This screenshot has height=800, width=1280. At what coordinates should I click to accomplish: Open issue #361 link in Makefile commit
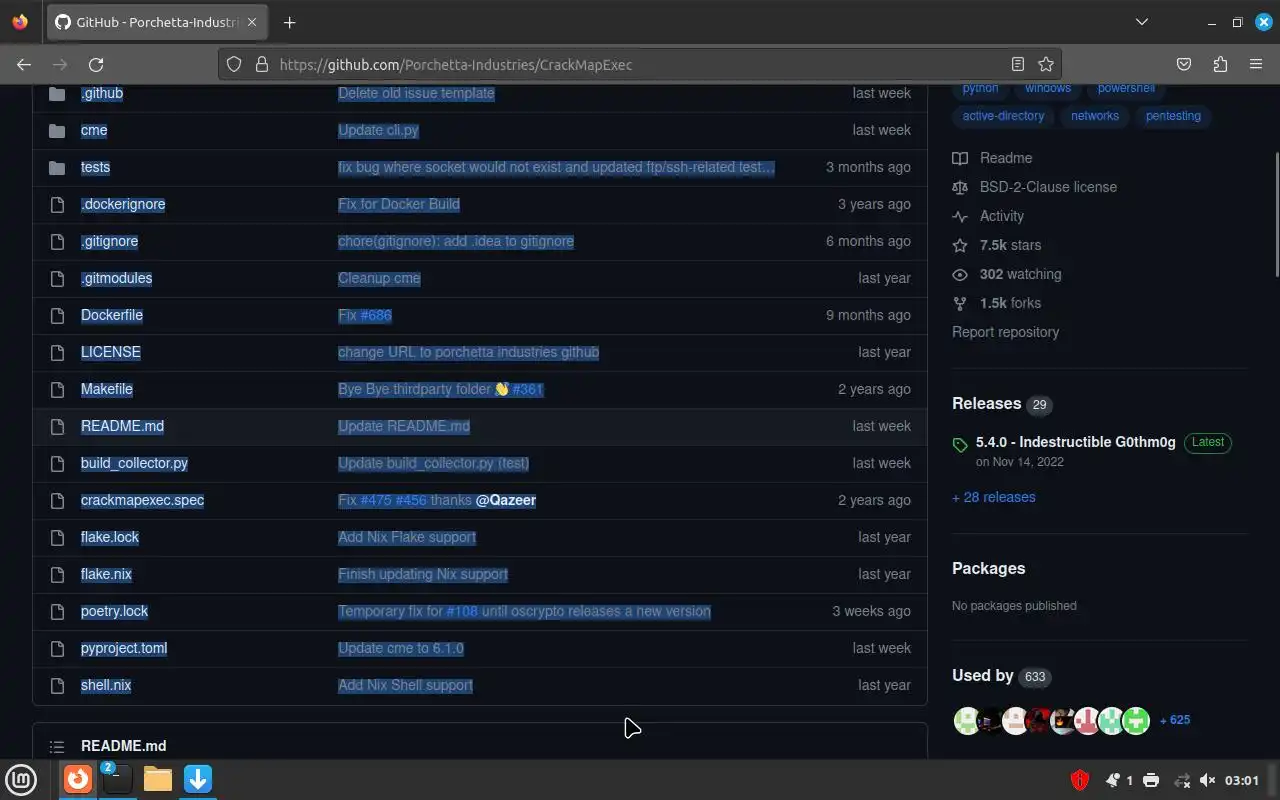coord(528,389)
